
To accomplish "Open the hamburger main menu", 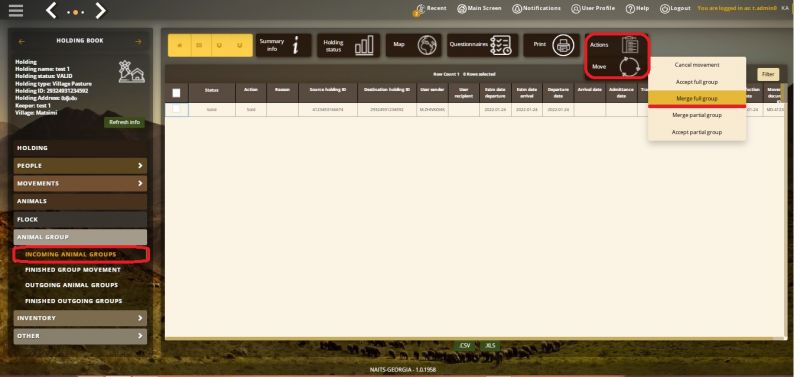I will pos(16,11).
